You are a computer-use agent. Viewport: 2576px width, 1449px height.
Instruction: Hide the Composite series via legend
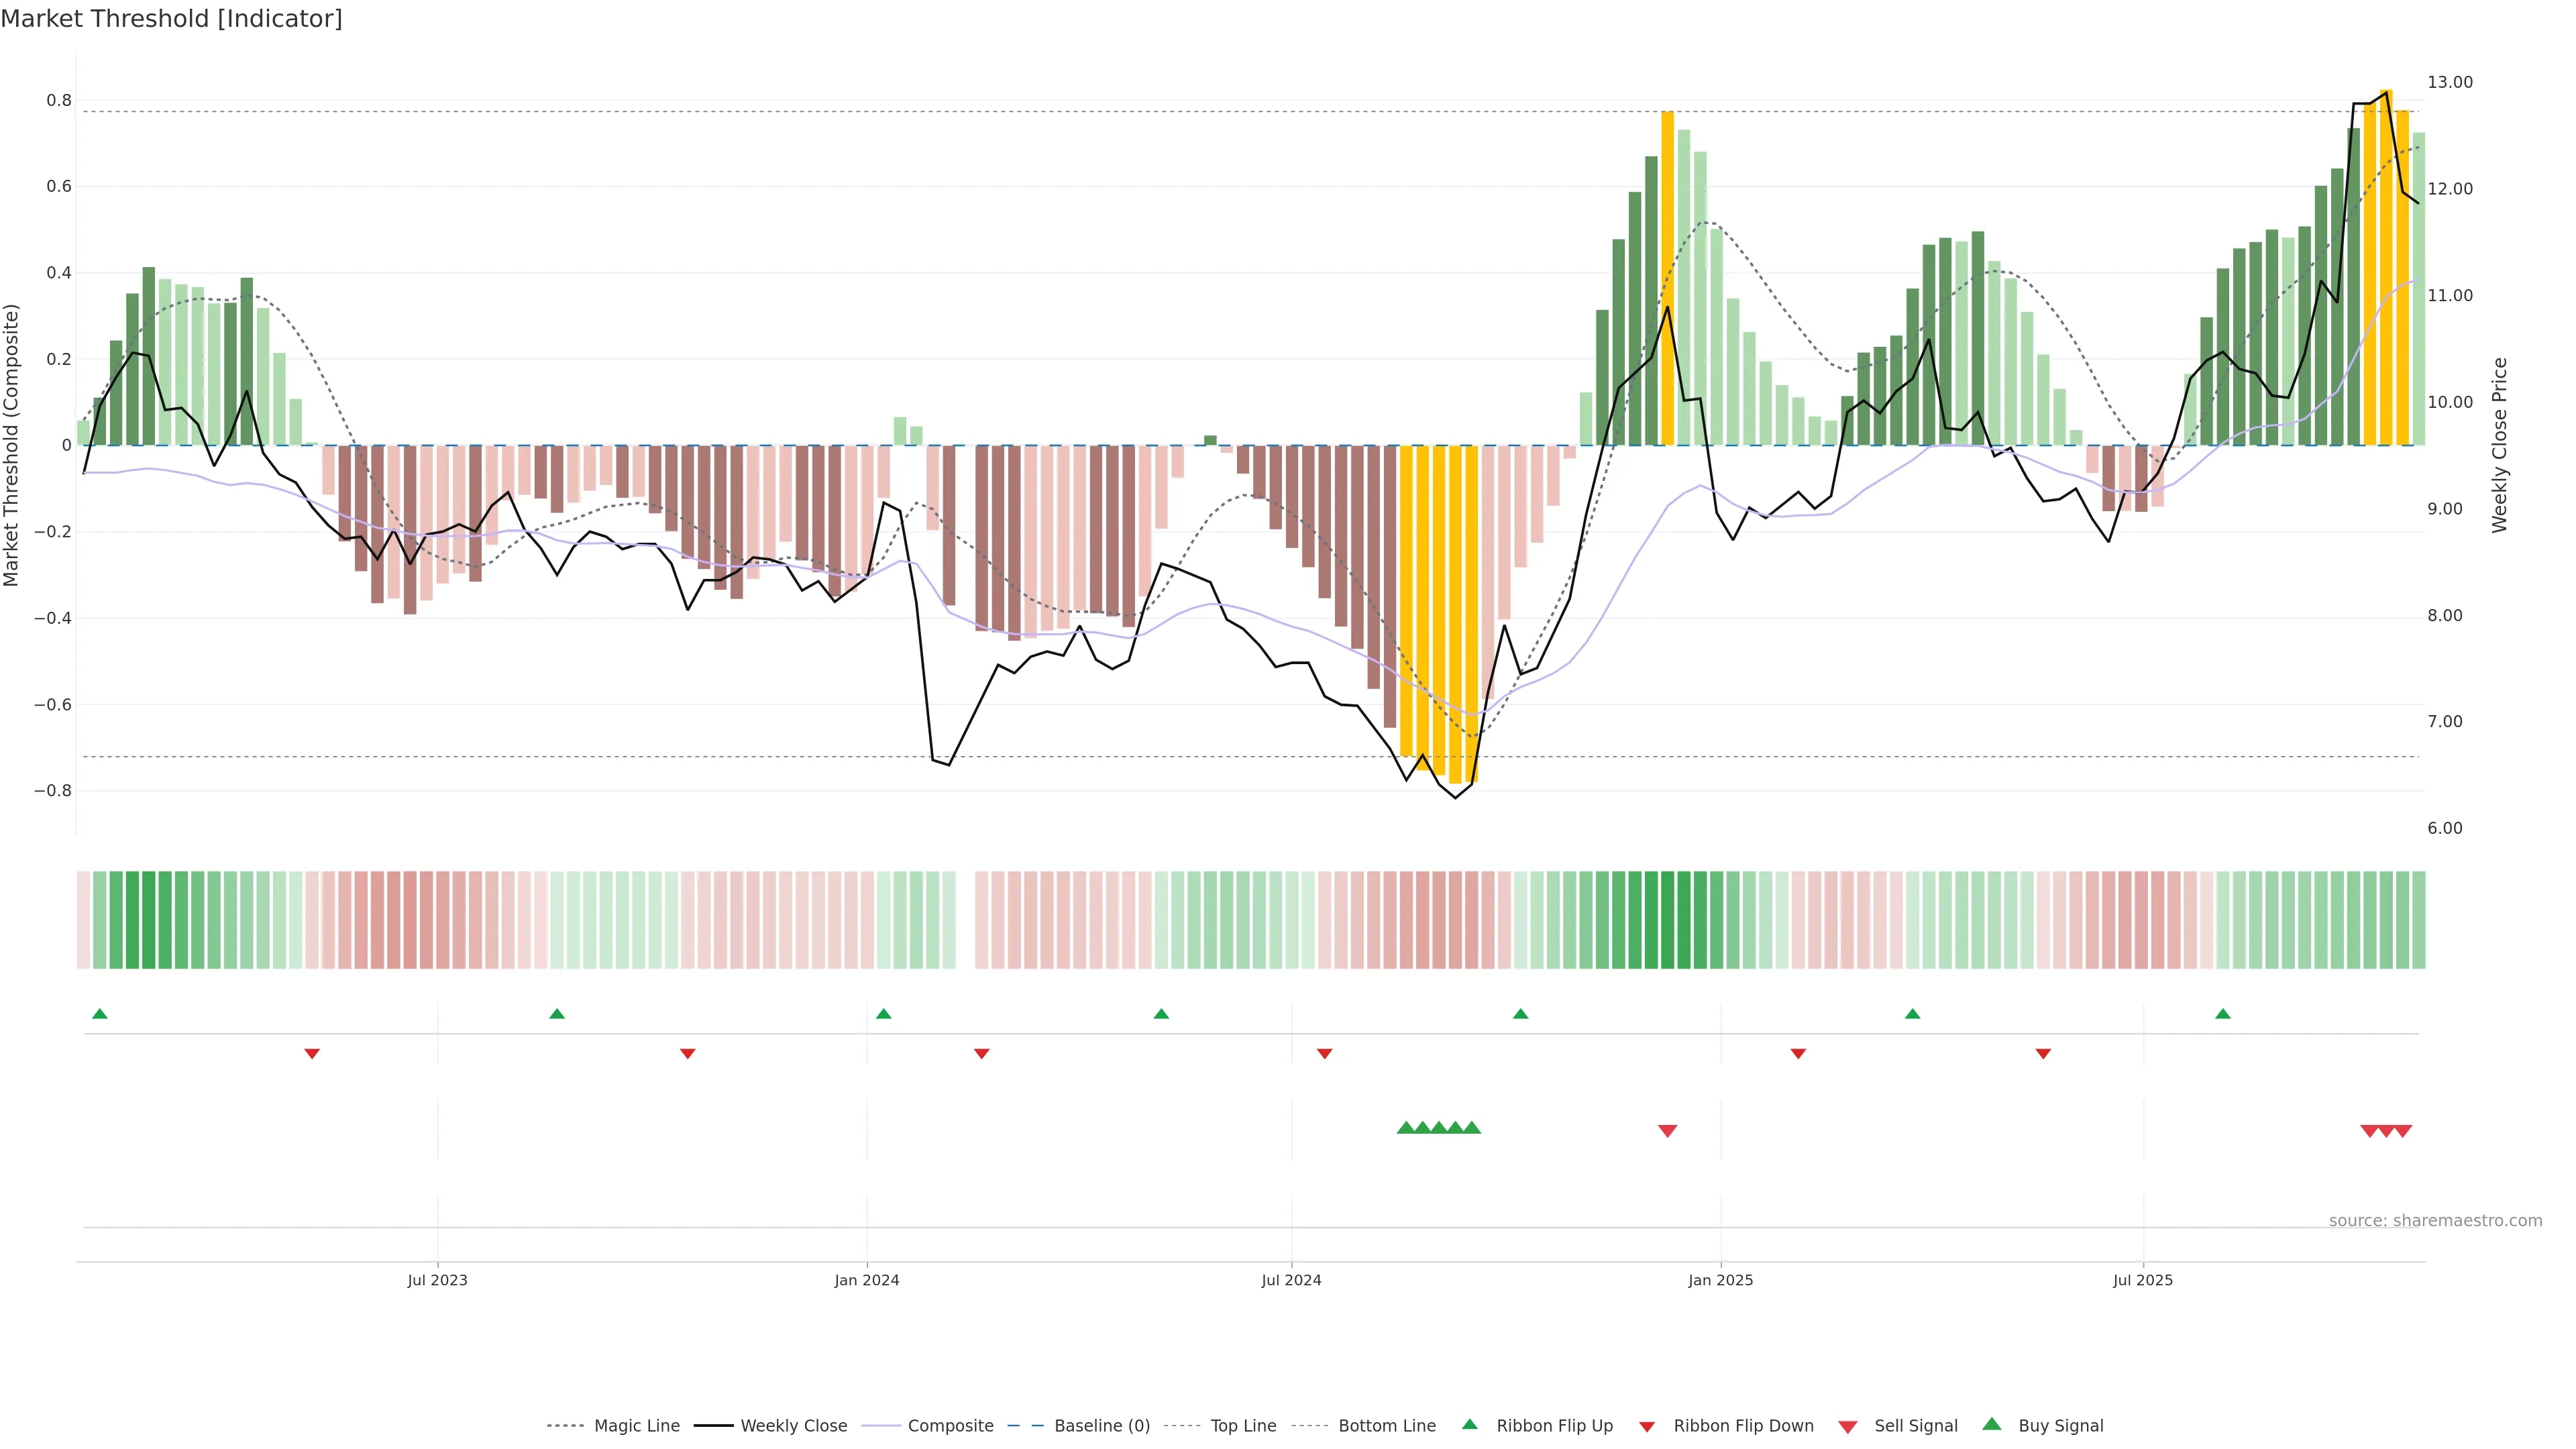(x=950, y=1426)
